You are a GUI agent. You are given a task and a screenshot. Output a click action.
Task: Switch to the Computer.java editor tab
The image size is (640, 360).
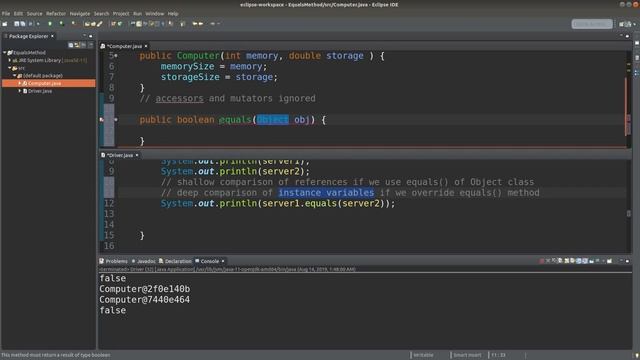(124, 46)
